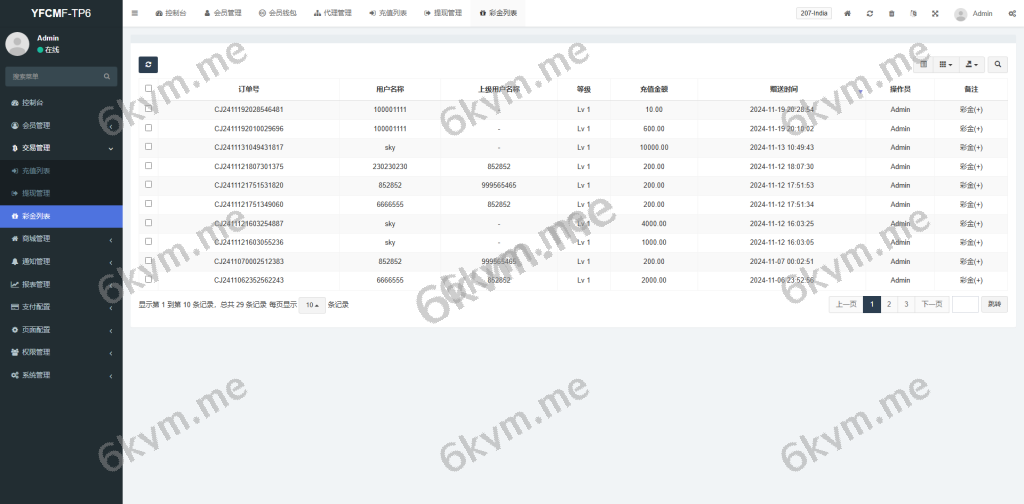Open the rows-per-page dropdown showing 10

(312, 305)
